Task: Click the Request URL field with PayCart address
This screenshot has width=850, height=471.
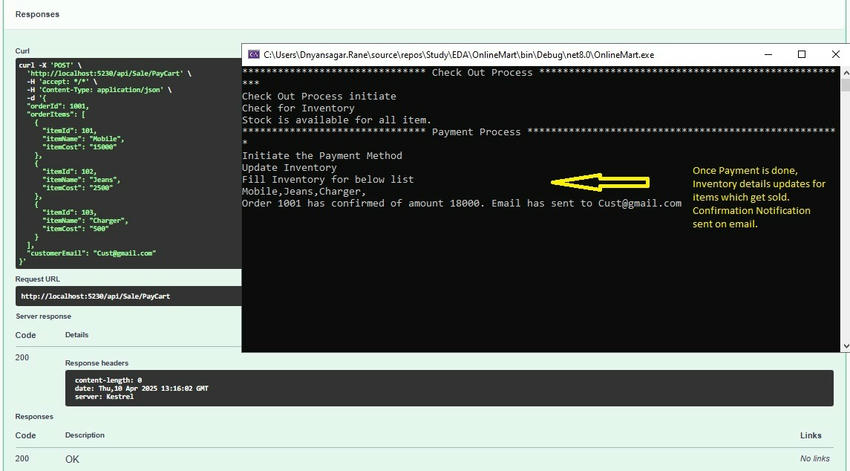Action: (128, 296)
